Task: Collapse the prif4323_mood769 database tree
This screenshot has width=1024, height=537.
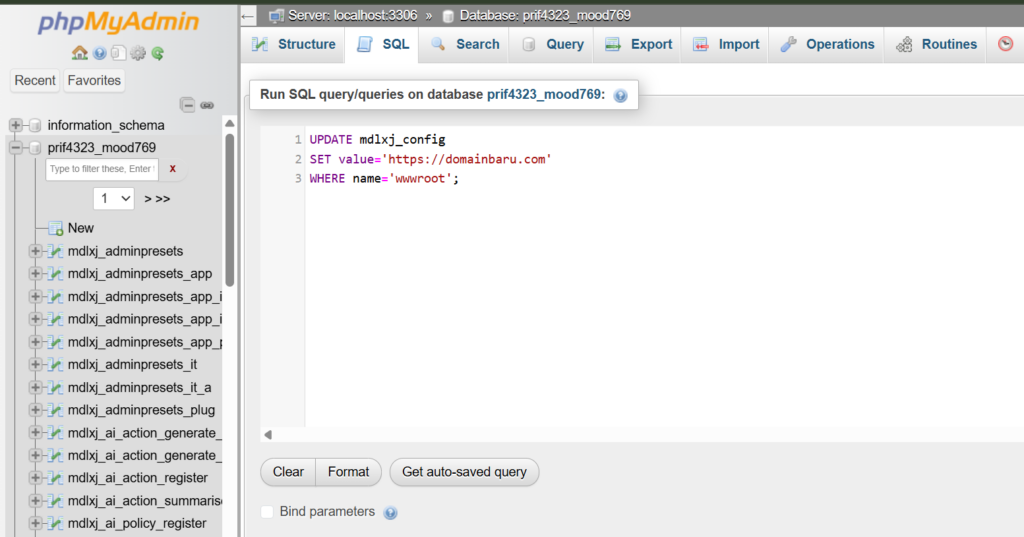Action: click(x=16, y=148)
